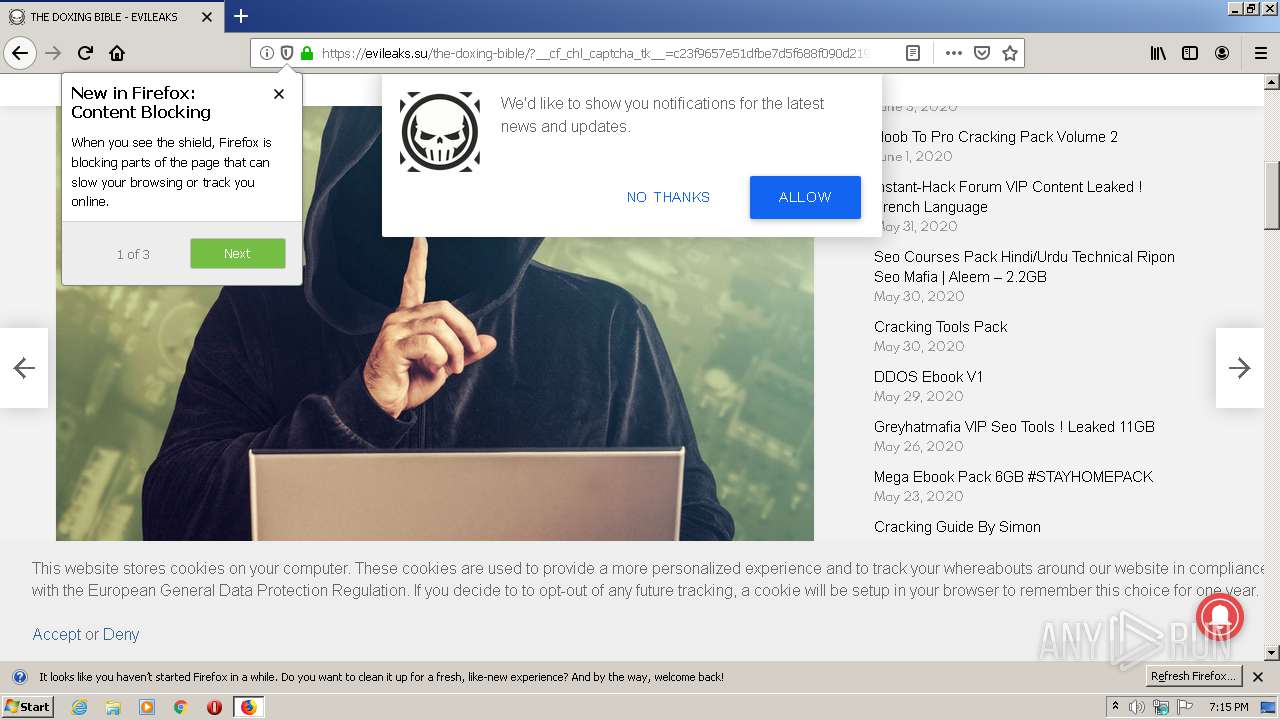Go back using the browser back arrow

(x=20, y=53)
